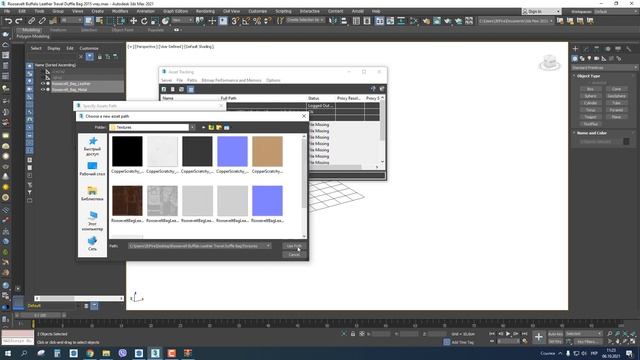Open Render Setup teapot icon
Image resolution: width=640 pixels, height=360 pixels.
point(426,21)
